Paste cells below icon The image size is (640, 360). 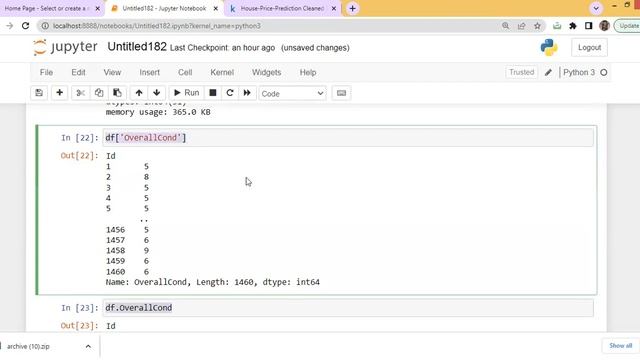(117, 93)
